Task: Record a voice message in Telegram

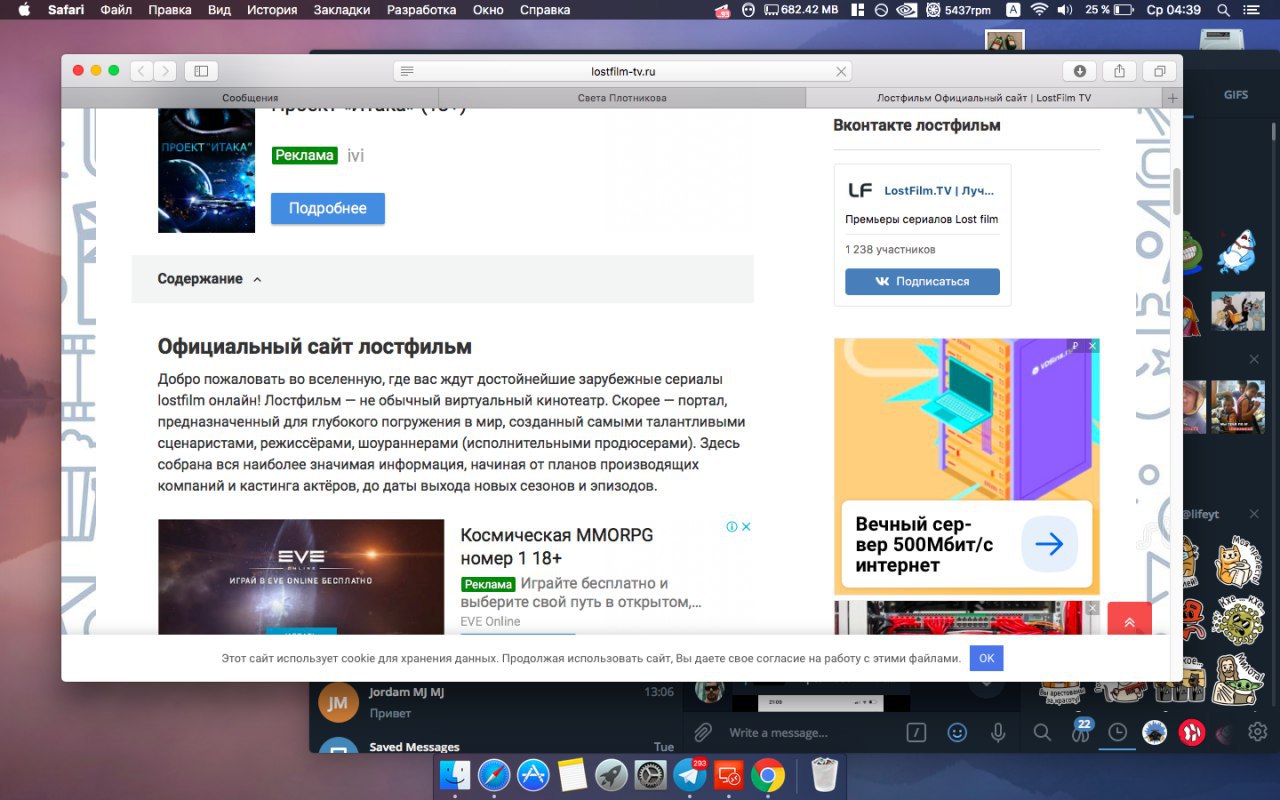Action: [997, 732]
